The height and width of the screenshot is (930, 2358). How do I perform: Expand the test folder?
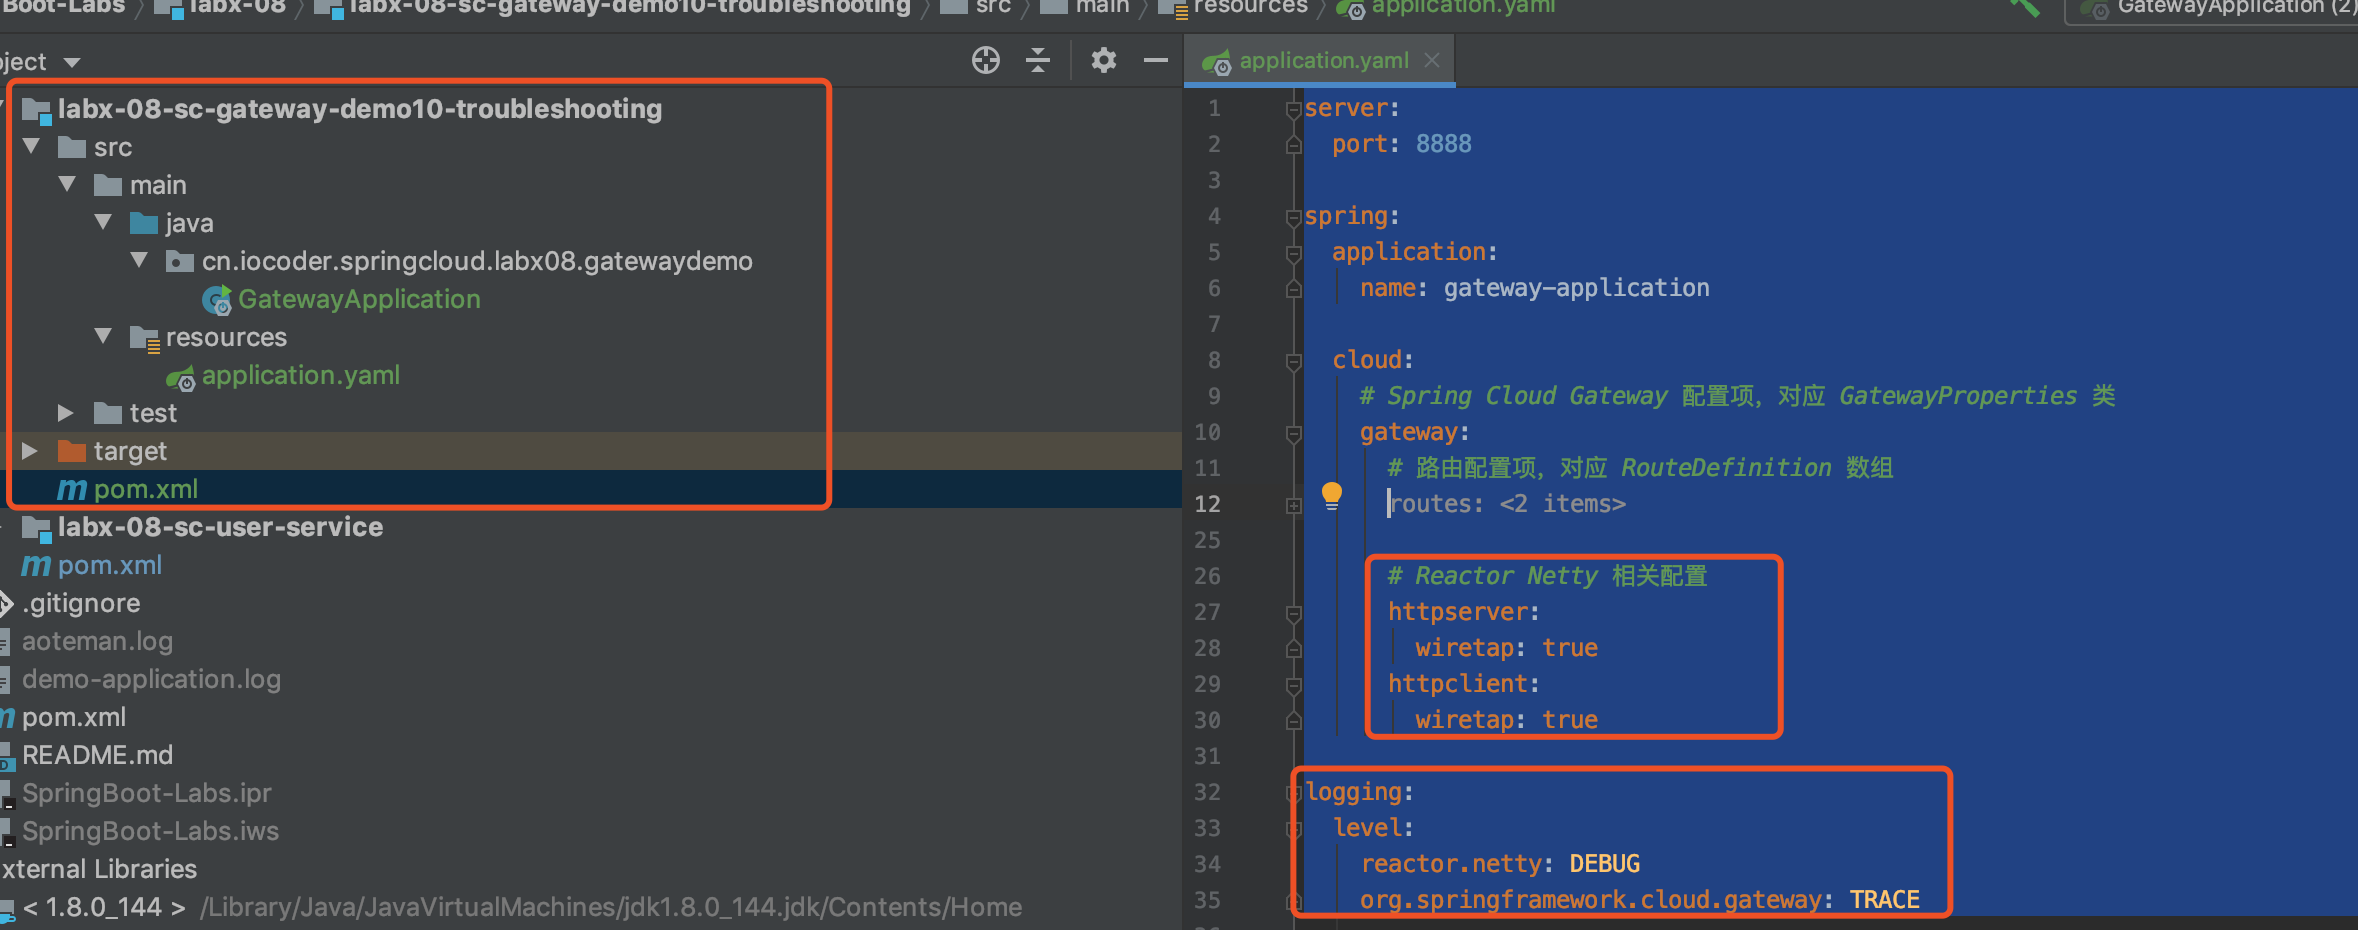coord(66,412)
